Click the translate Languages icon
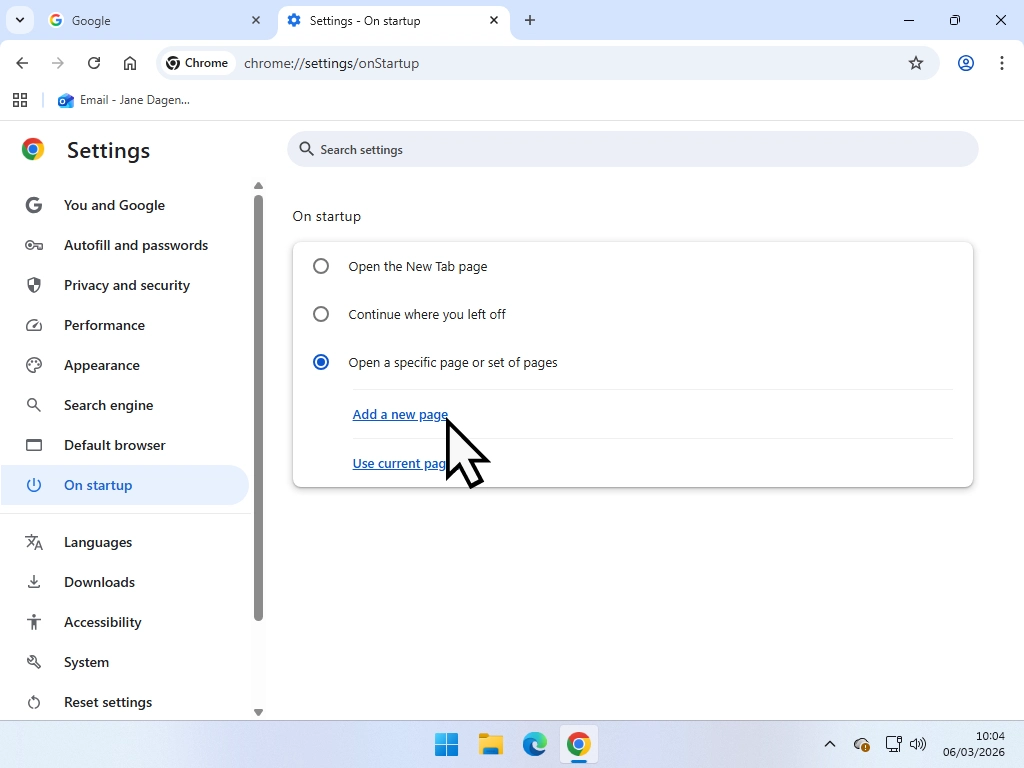Image resolution: width=1024 pixels, height=768 pixels. pos(34,542)
